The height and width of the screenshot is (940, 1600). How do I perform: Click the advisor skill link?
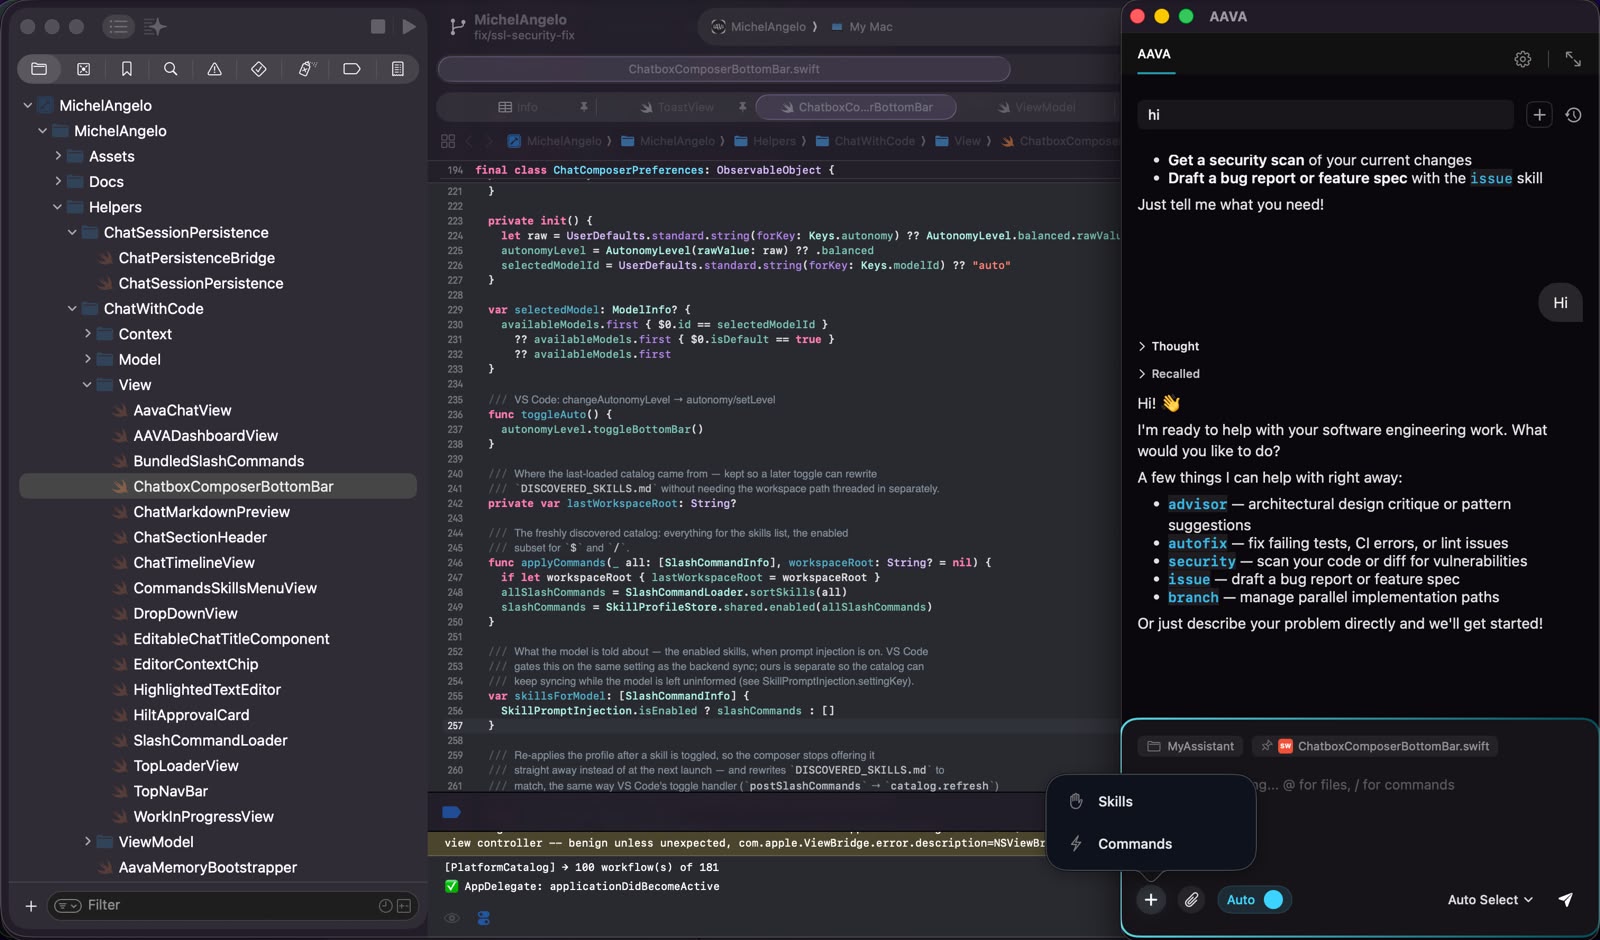click(x=1197, y=504)
